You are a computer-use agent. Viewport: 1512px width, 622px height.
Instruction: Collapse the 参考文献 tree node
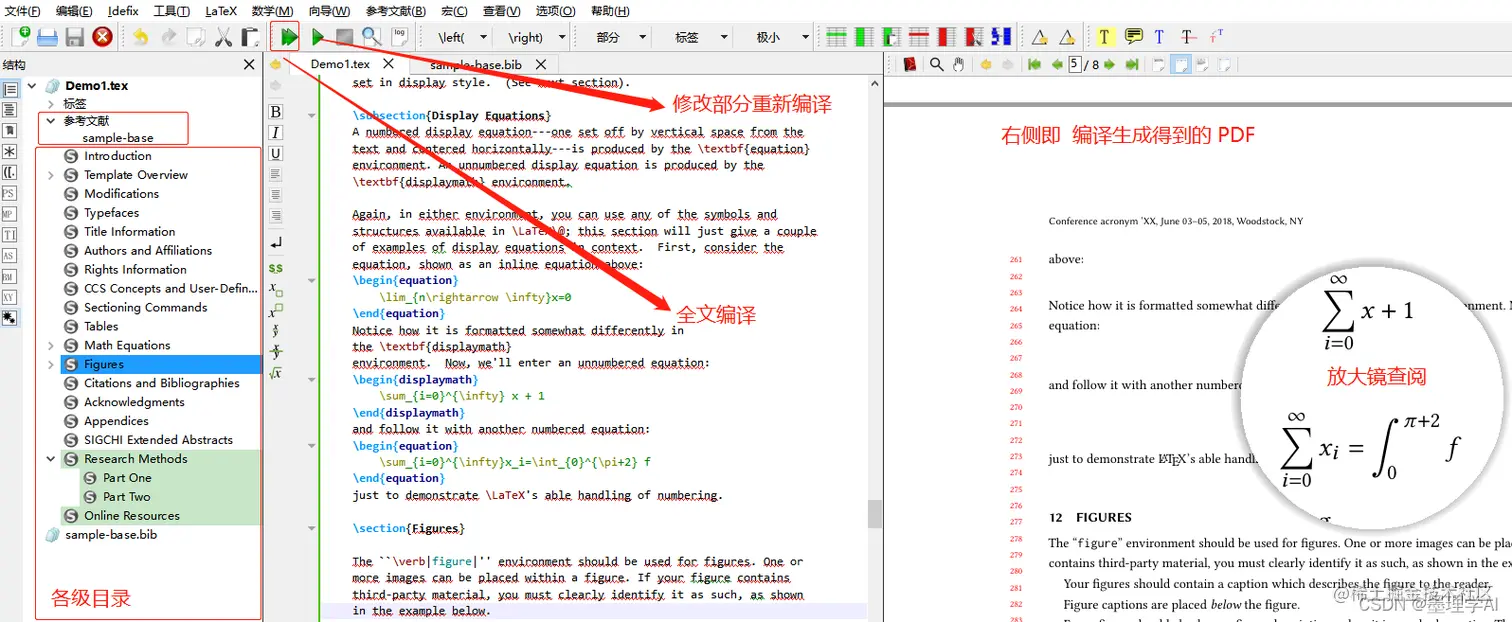click(x=51, y=121)
